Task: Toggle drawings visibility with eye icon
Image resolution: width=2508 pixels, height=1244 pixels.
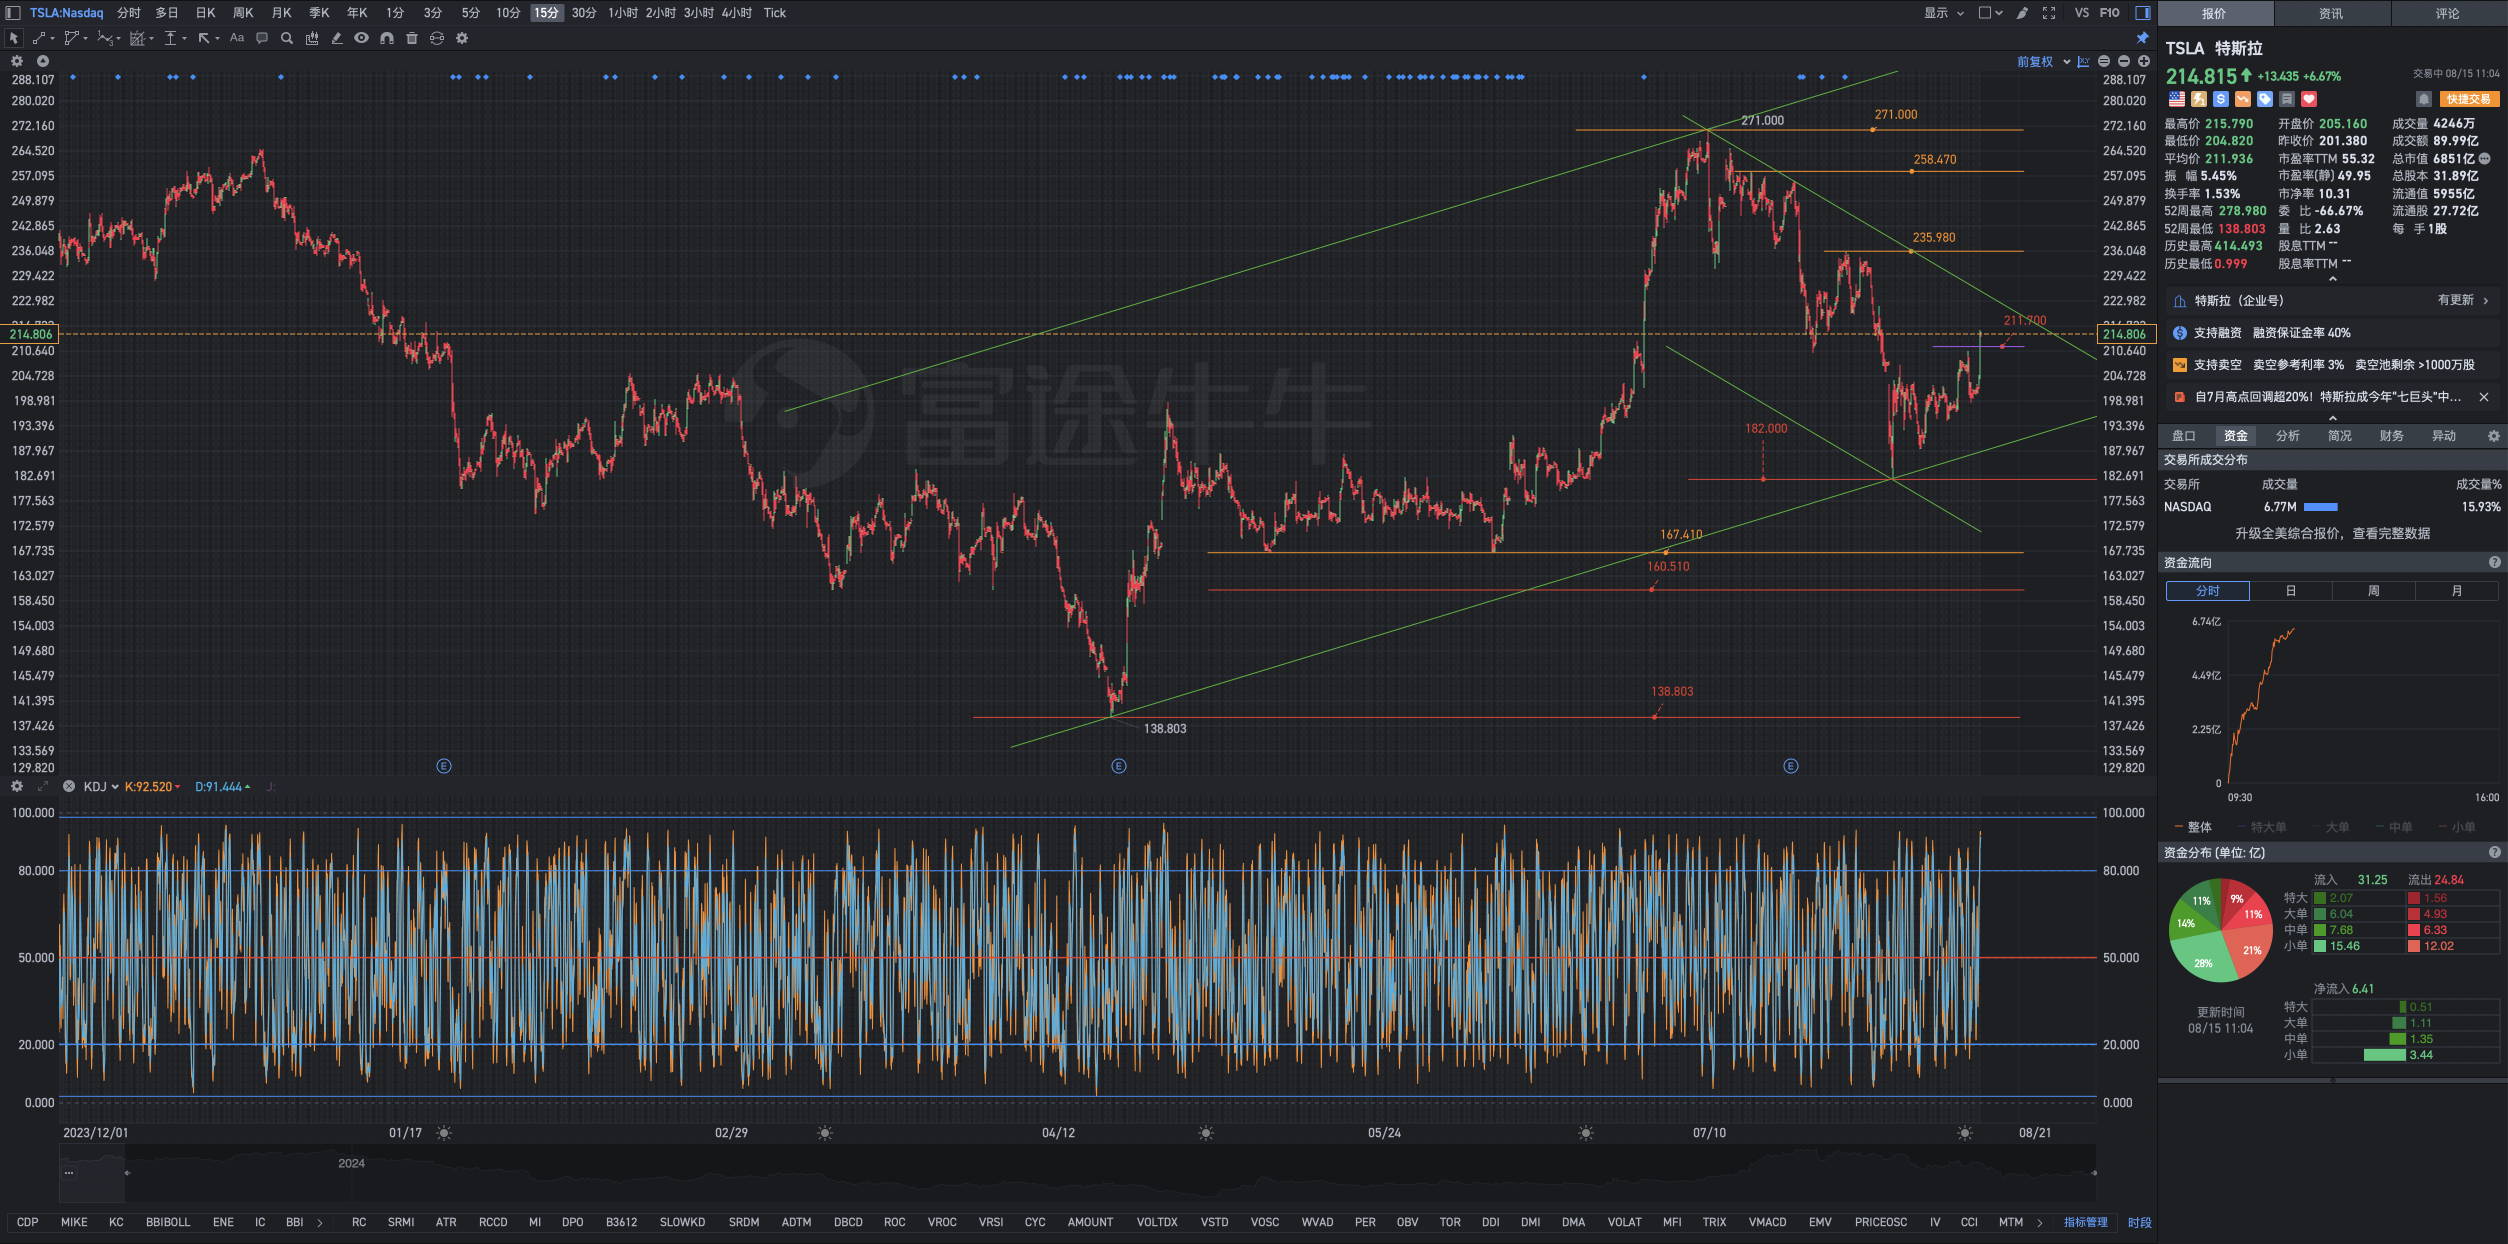Action: point(362,38)
